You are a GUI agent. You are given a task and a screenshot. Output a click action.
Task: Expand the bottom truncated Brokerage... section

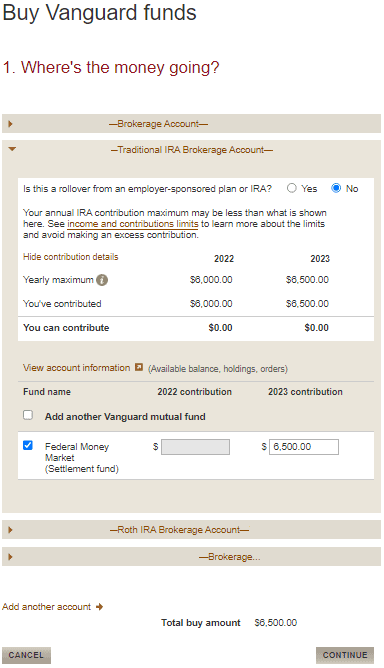pyautogui.click(x=10, y=557)
